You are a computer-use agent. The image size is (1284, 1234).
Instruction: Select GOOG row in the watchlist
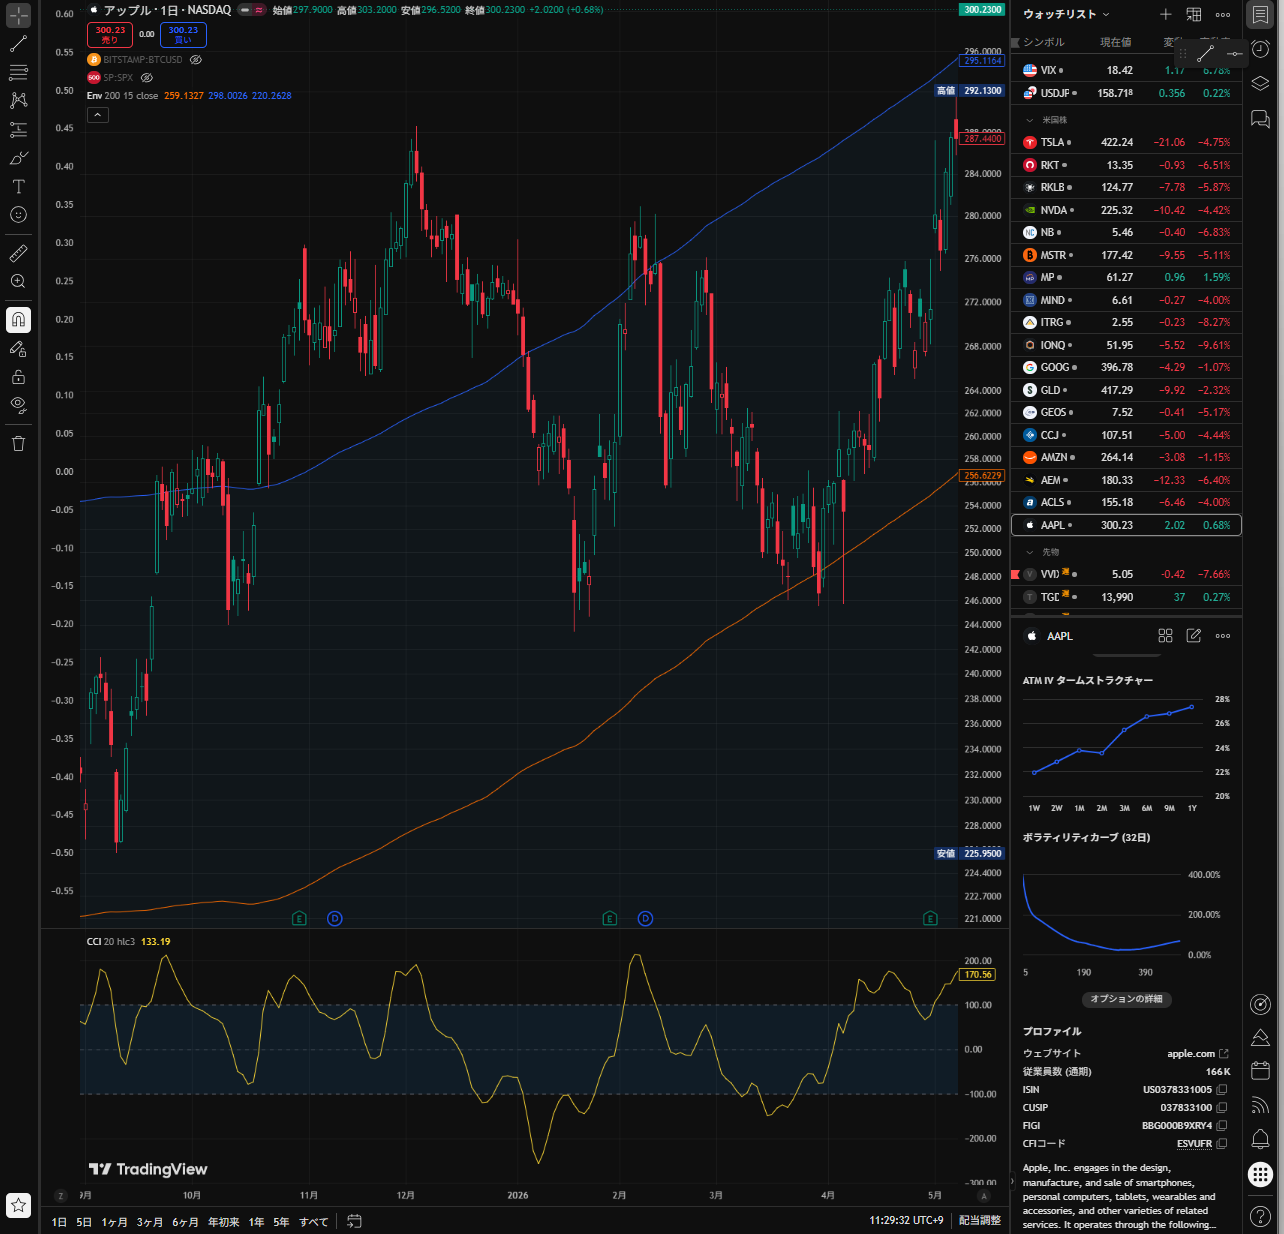1127,367
